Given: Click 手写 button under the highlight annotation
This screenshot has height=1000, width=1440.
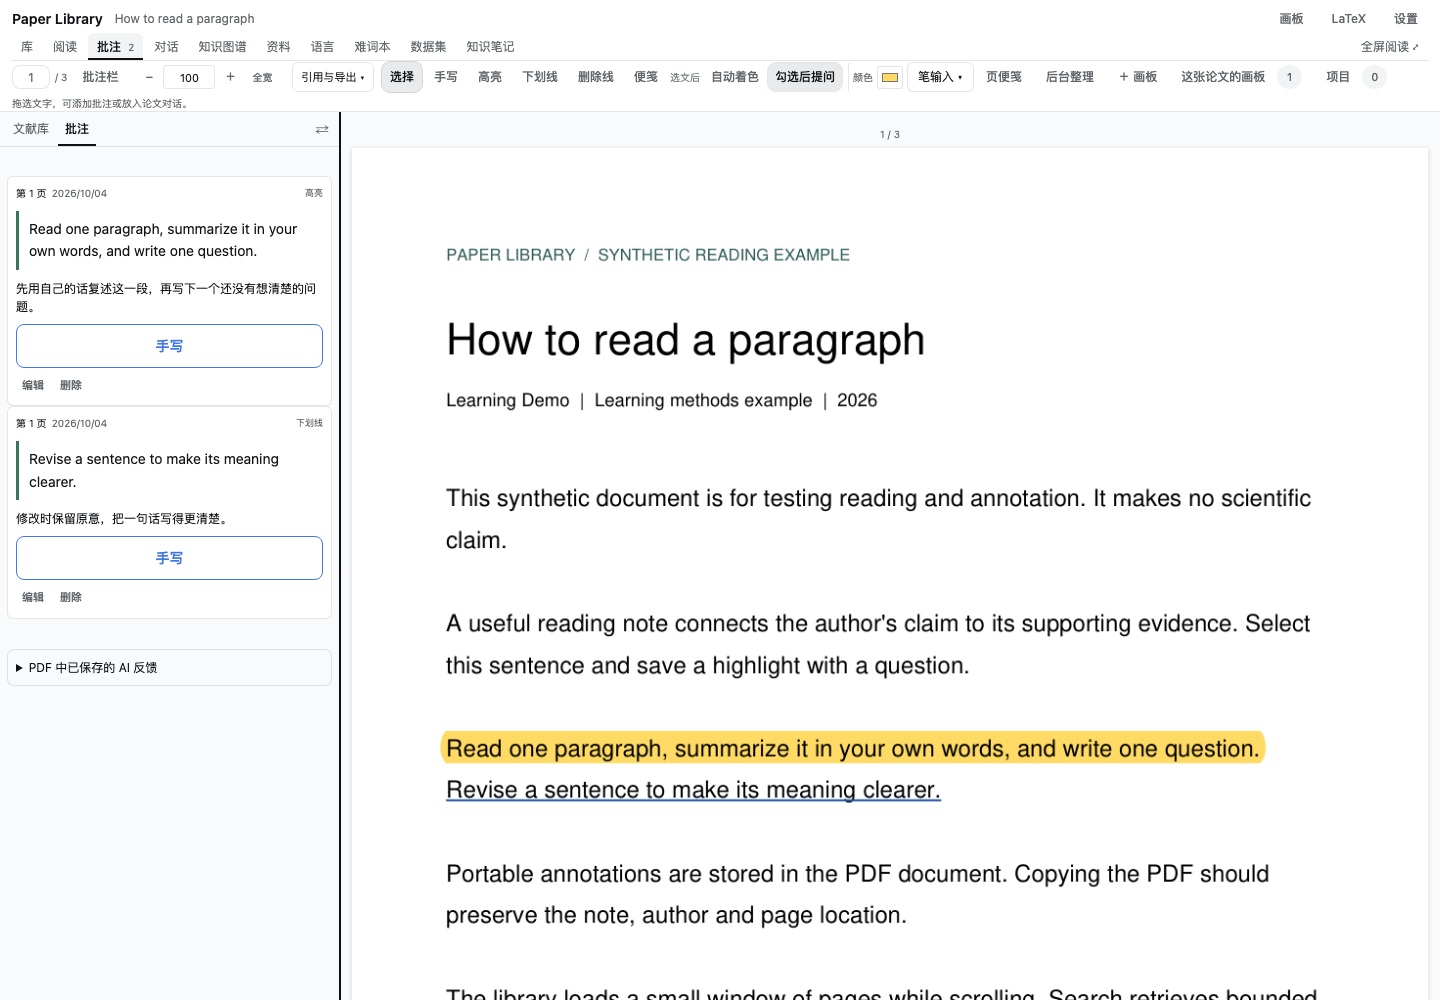Looking at the screenshot, I should pyautogui.click(x=169, y=346).
